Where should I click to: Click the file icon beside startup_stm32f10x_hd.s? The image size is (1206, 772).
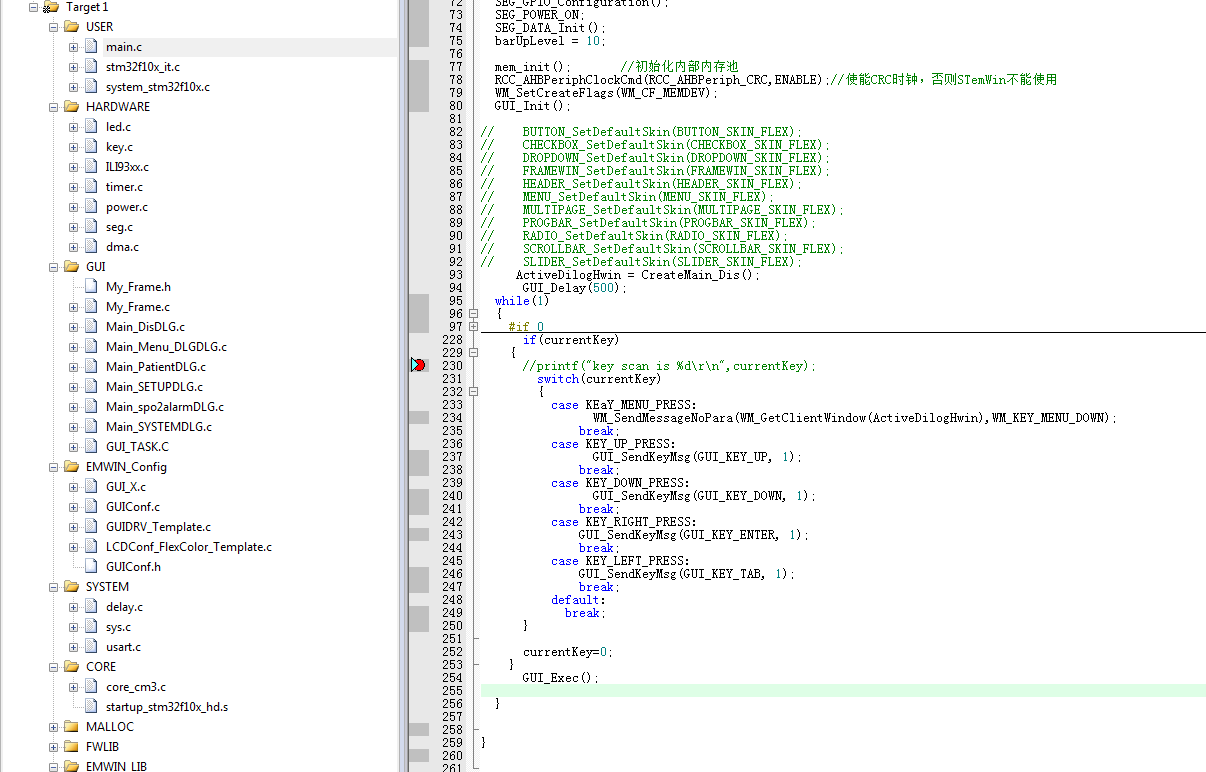point(91,707)
